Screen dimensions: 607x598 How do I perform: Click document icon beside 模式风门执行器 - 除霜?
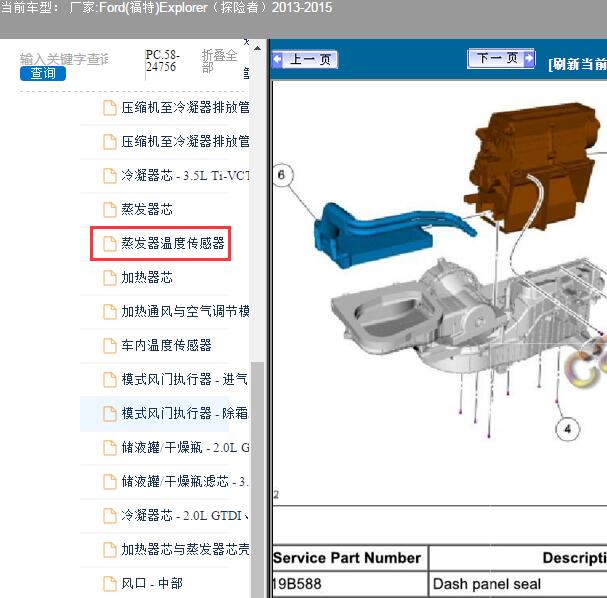[110, 414]
